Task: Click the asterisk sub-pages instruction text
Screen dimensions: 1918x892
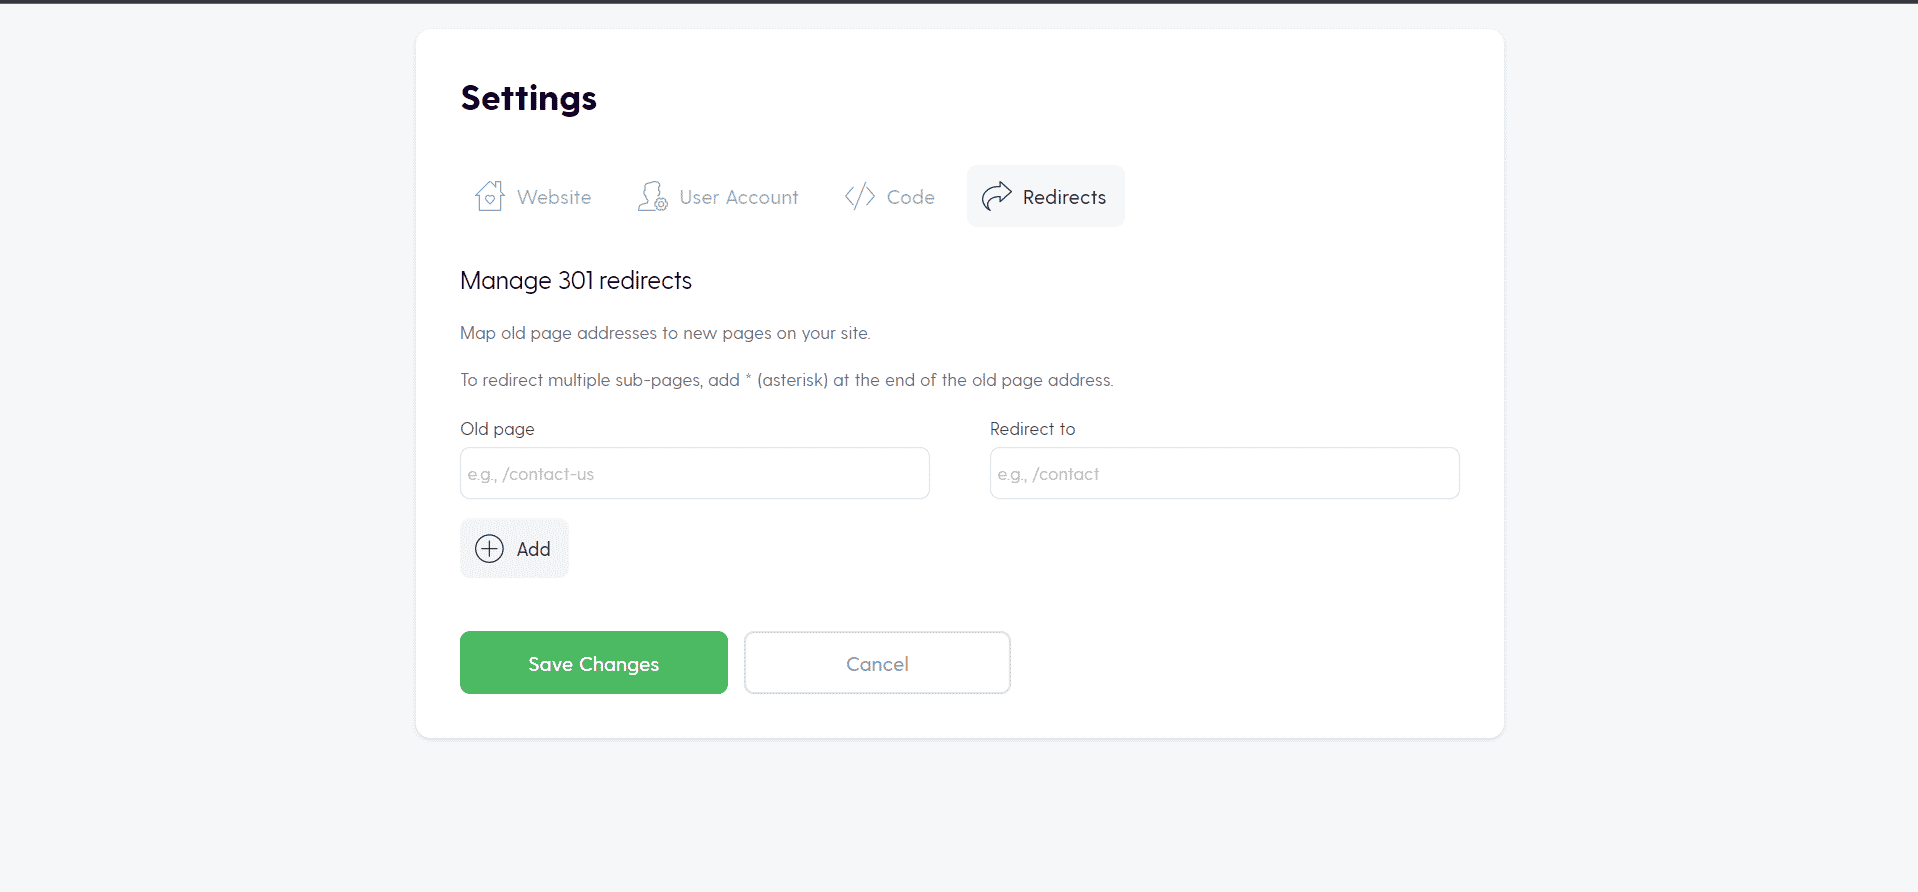Action: pos(787,380)
